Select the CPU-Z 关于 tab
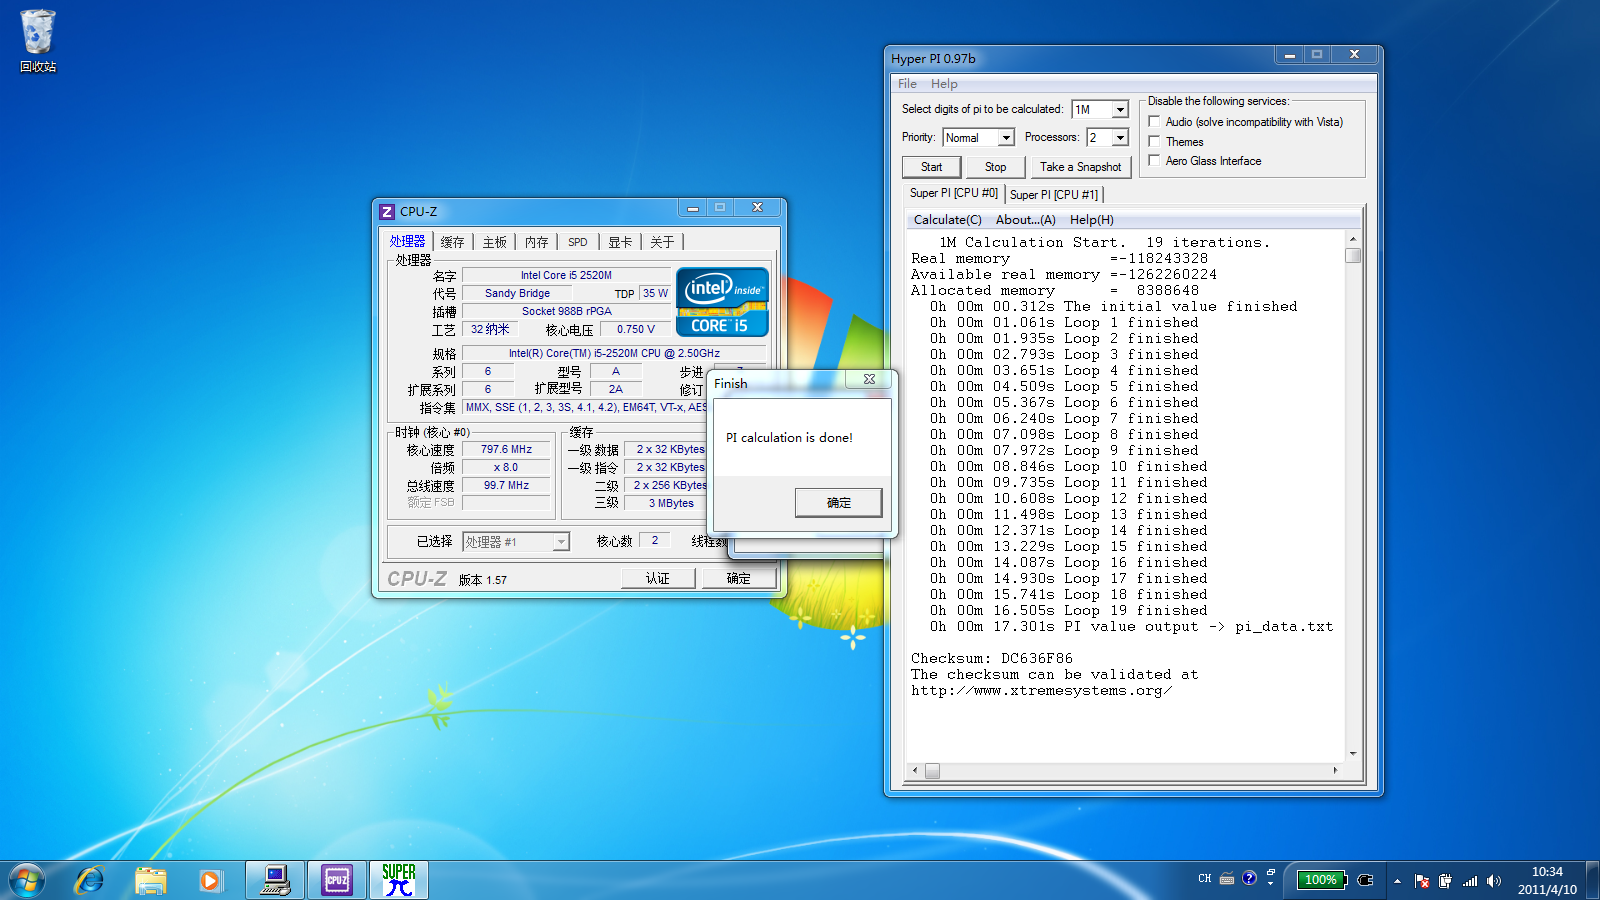Viewport: 1600px width, 900px height. [662, 242]
